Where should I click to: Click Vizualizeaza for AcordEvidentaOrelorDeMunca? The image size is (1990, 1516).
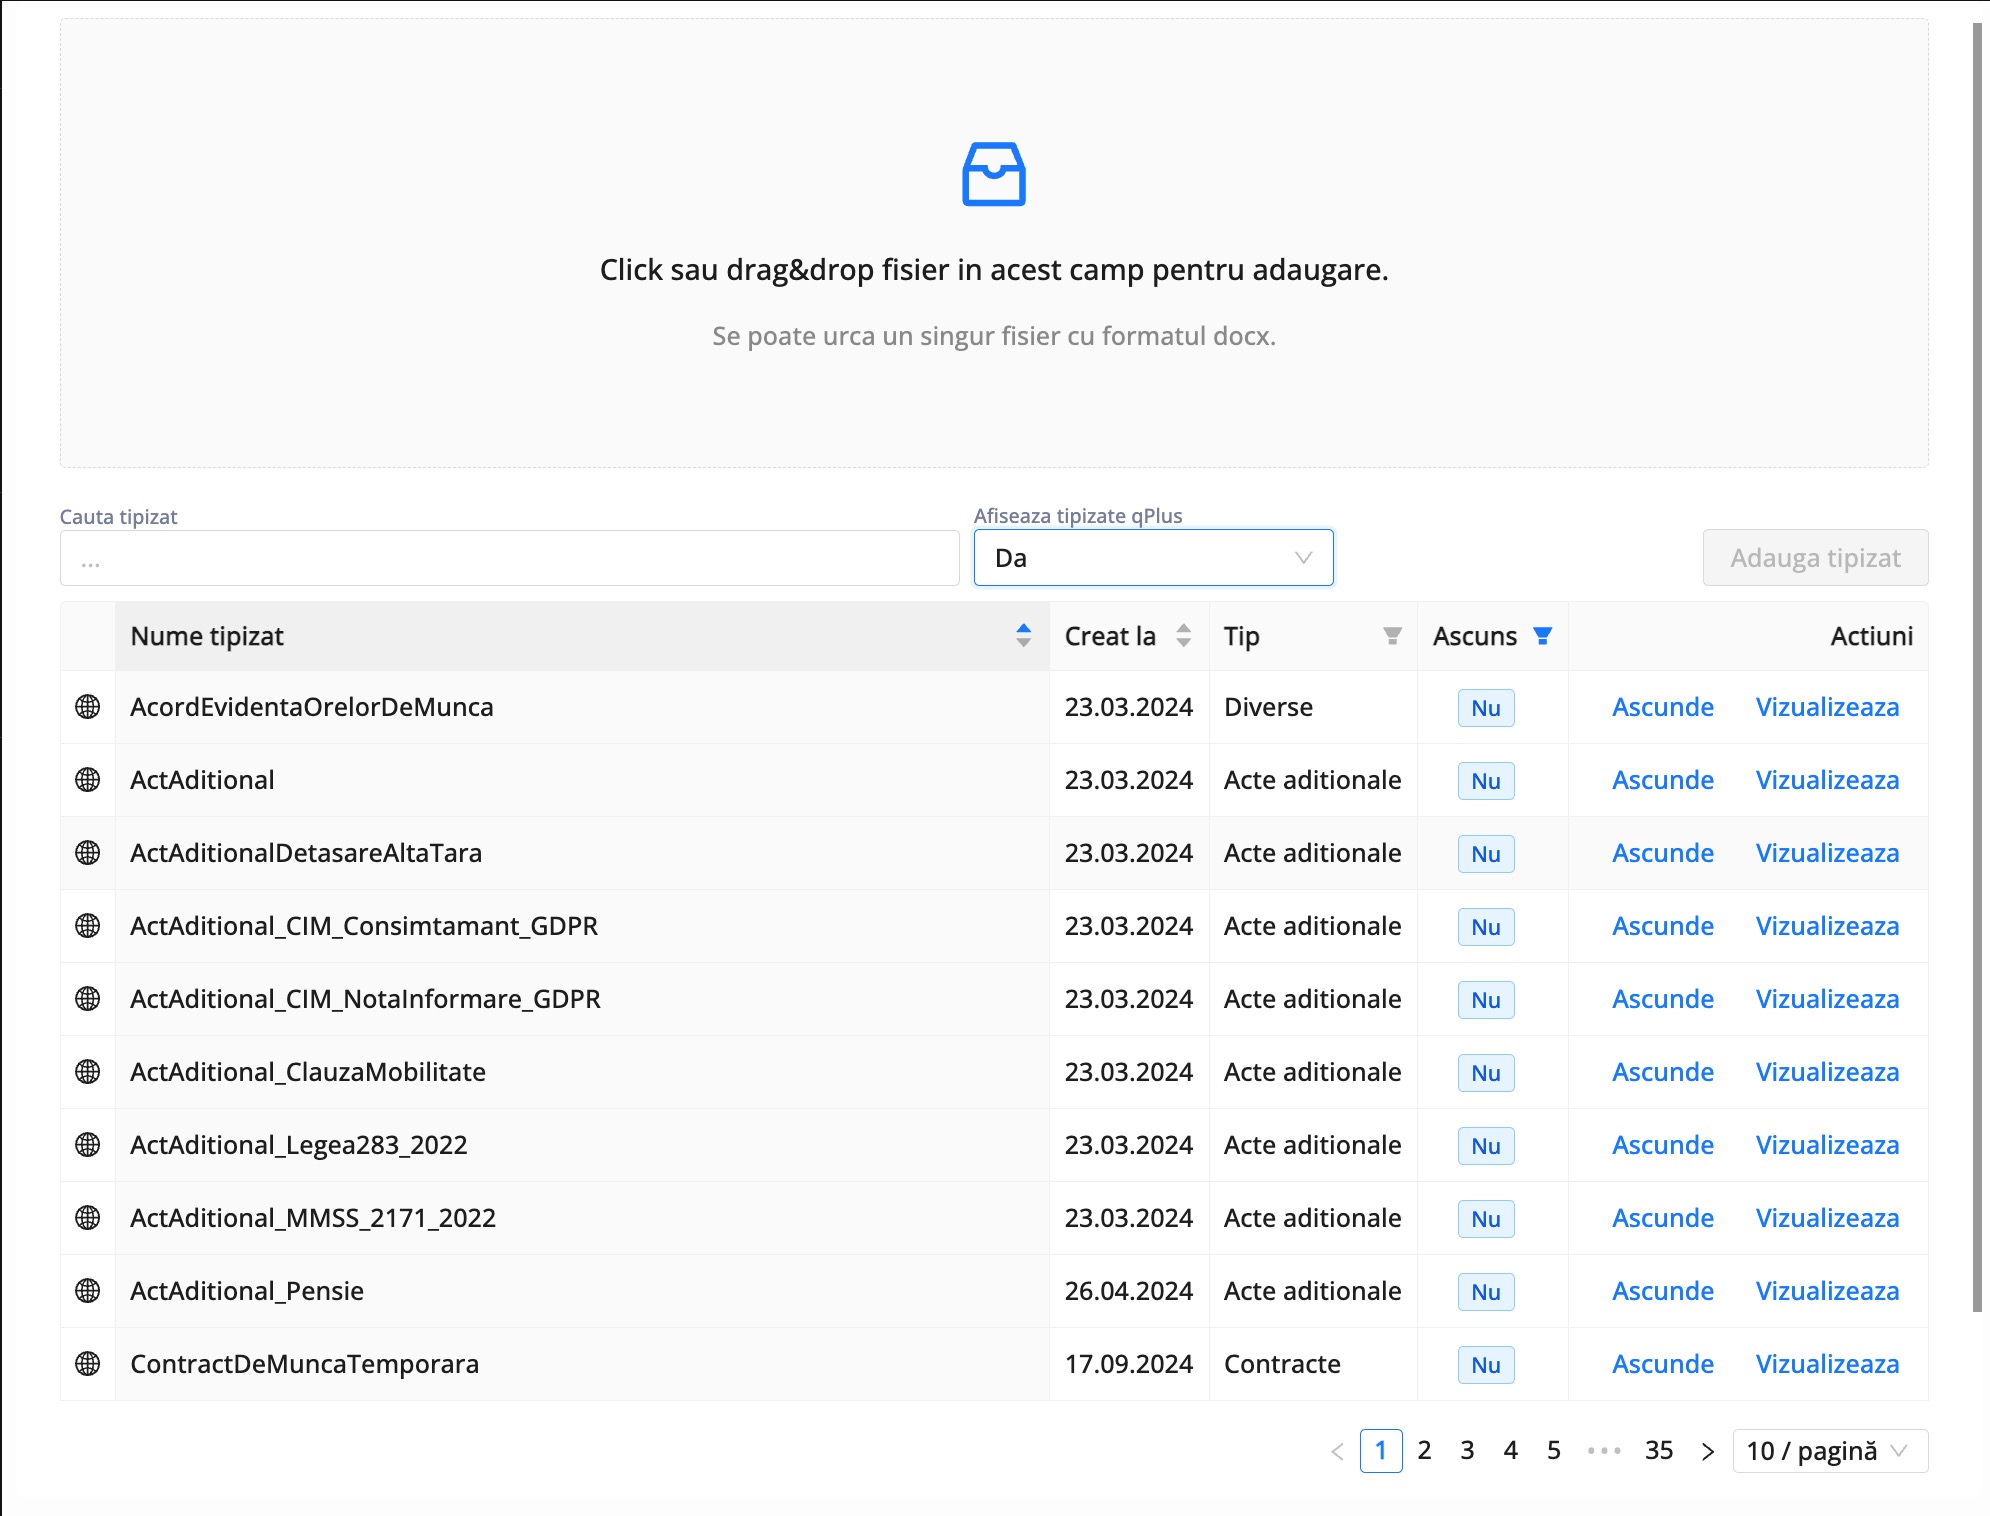[1827, 707]
